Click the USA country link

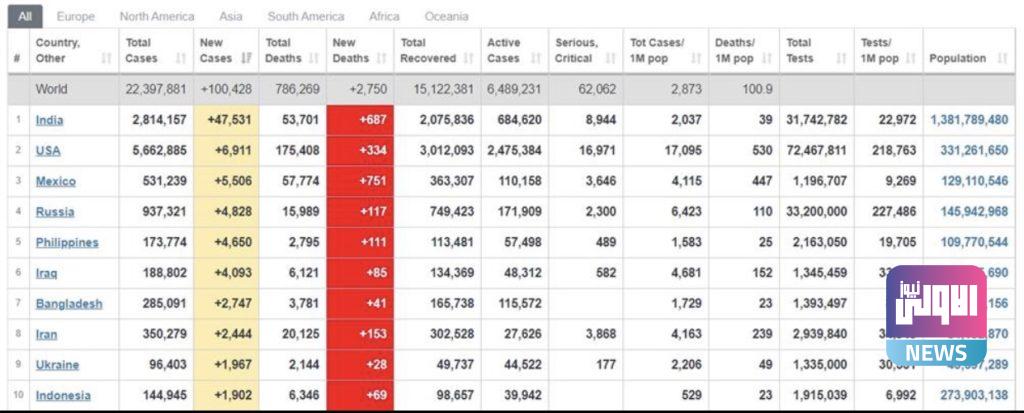click(47, 150)
